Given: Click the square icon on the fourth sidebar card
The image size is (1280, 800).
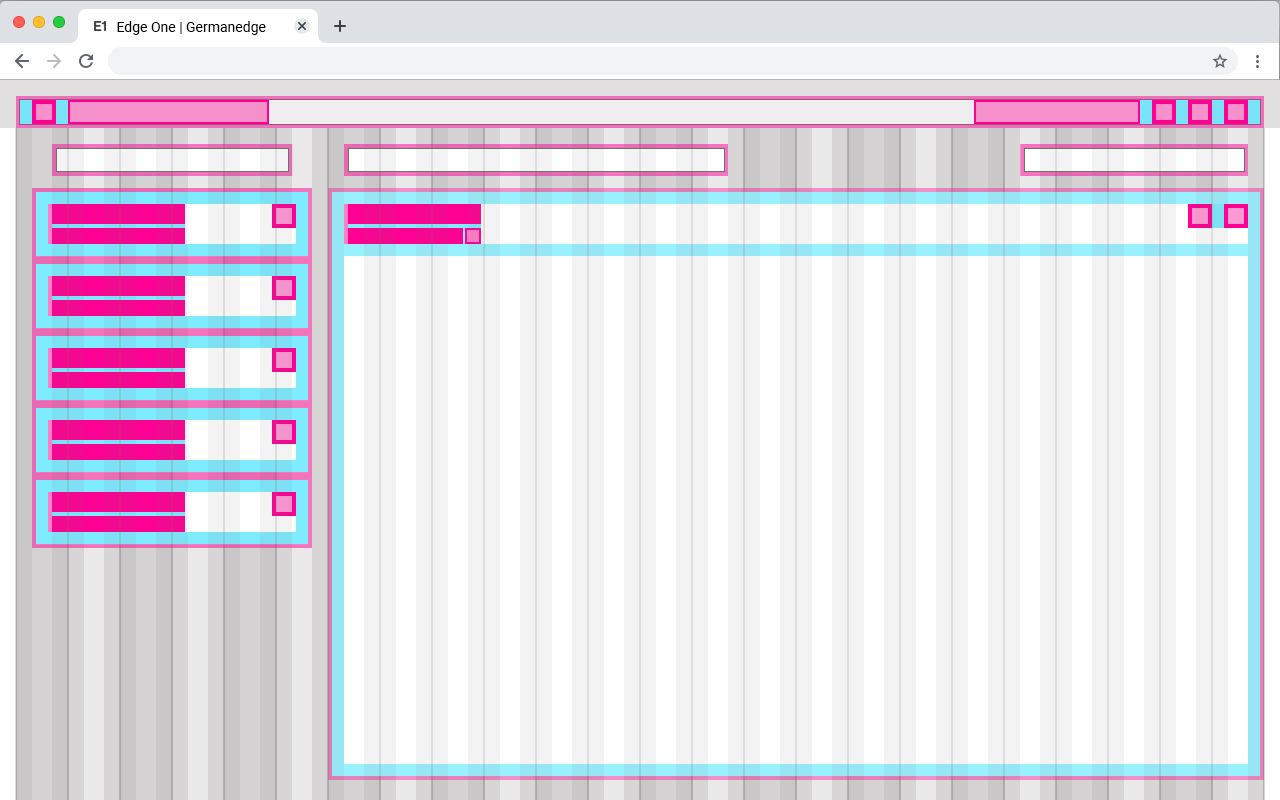Looking at the screenshot, I should pyautogui.click(x=284, y=432).
